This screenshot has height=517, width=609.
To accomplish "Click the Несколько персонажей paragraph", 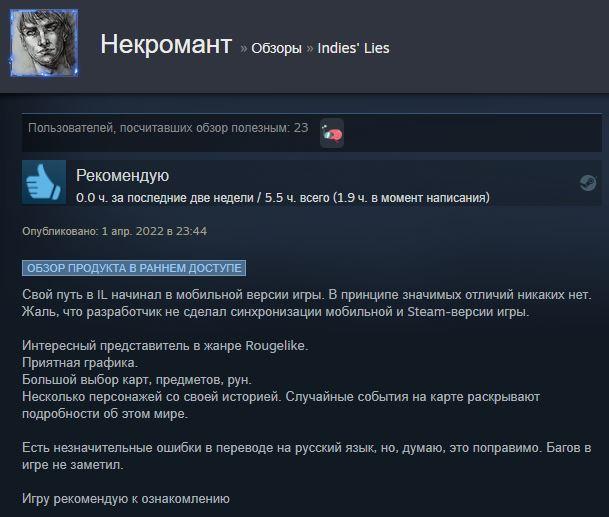I will click(x=281, y=405).
